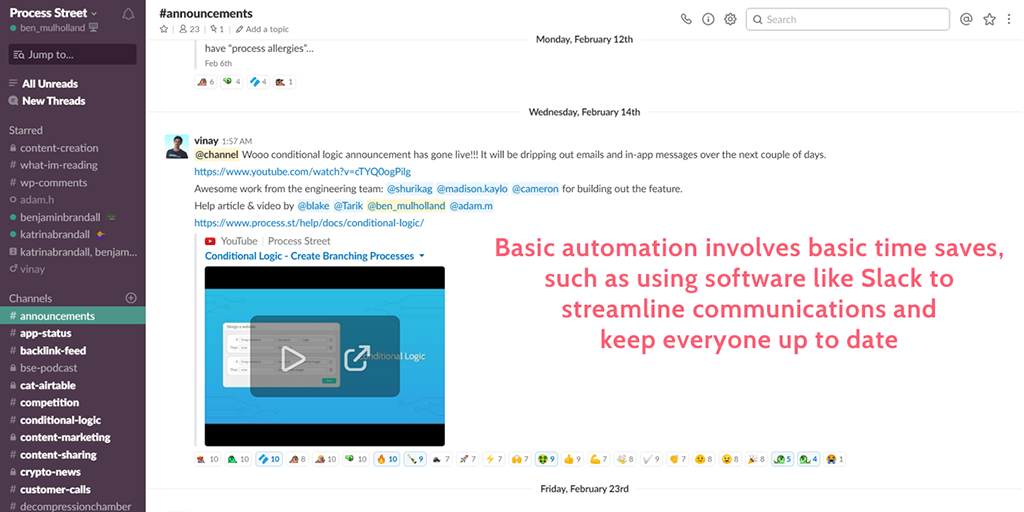Click the Channels section header
The width and height of the screenshot is (1024, 512).
[30, 298]
